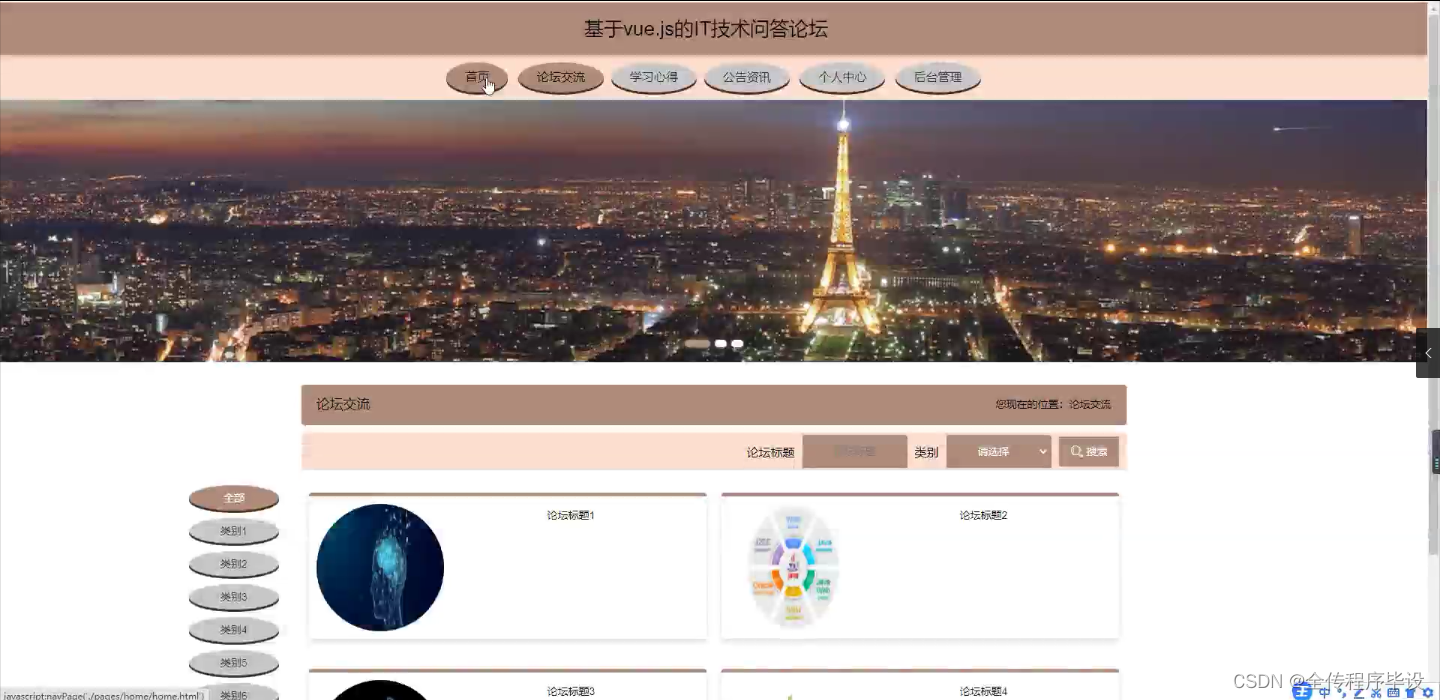The image size is (1440, 700).
Task: Click the 您现在的位置 breadcrumb text
Action: 1053,405
